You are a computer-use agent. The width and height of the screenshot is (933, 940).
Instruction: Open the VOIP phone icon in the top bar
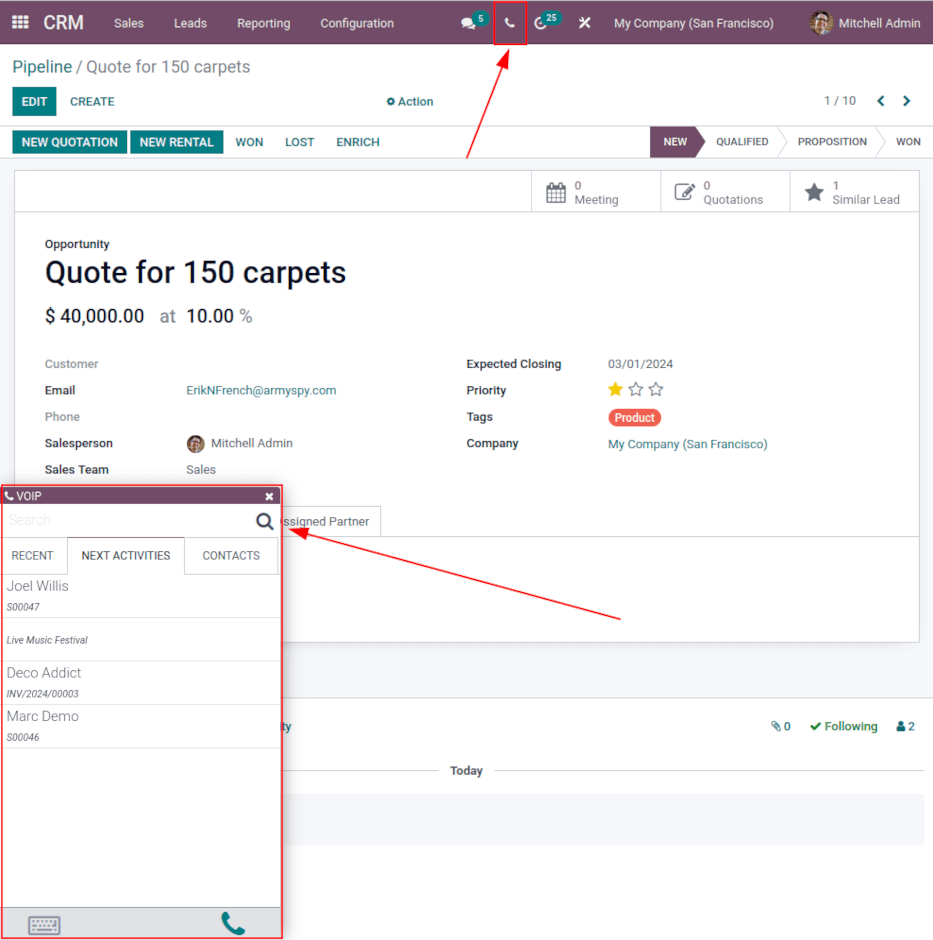tap(510, 21)
